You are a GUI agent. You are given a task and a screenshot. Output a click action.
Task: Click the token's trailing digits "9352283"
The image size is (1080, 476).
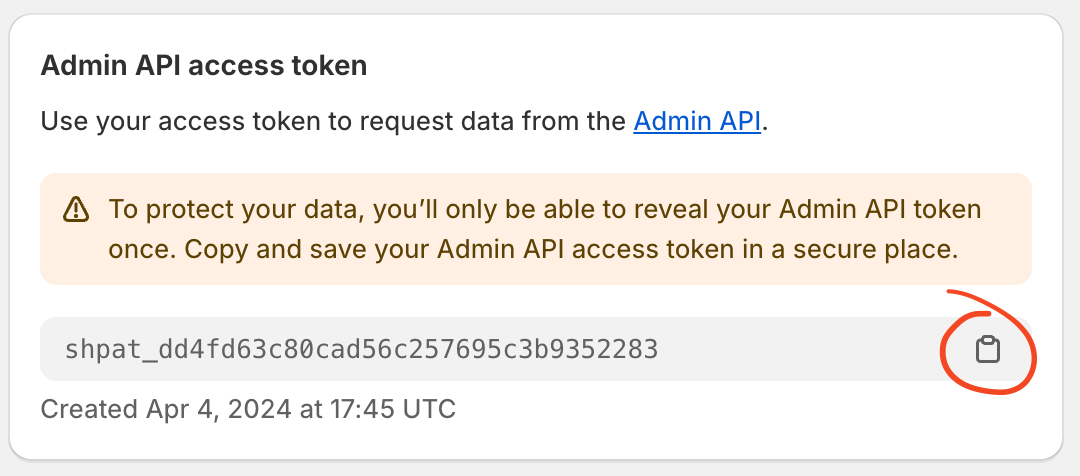602,349
